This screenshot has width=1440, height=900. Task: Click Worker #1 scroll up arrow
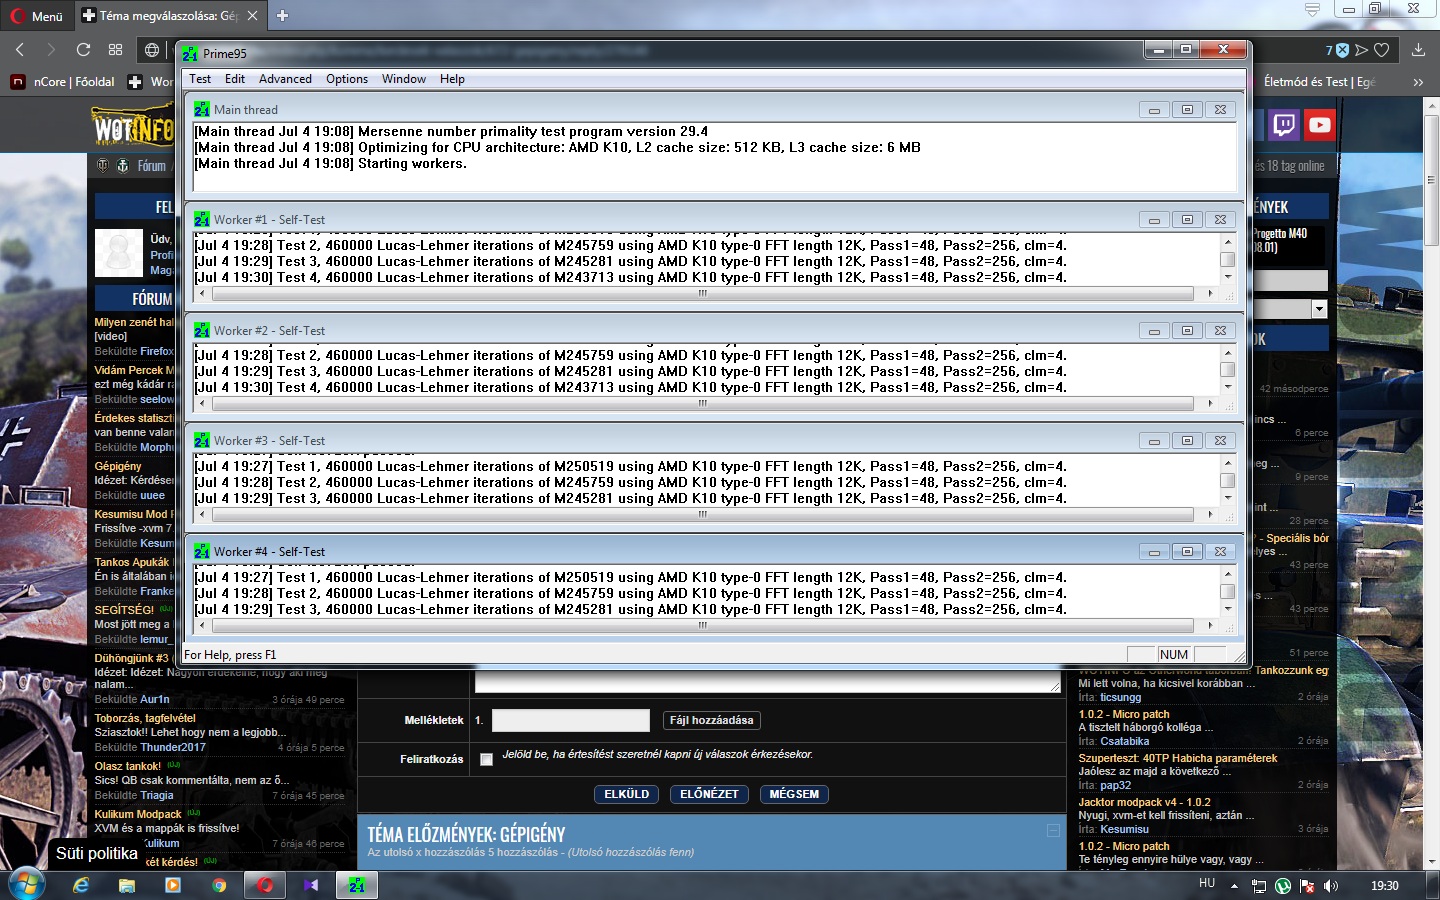[x=1228, y=242]
